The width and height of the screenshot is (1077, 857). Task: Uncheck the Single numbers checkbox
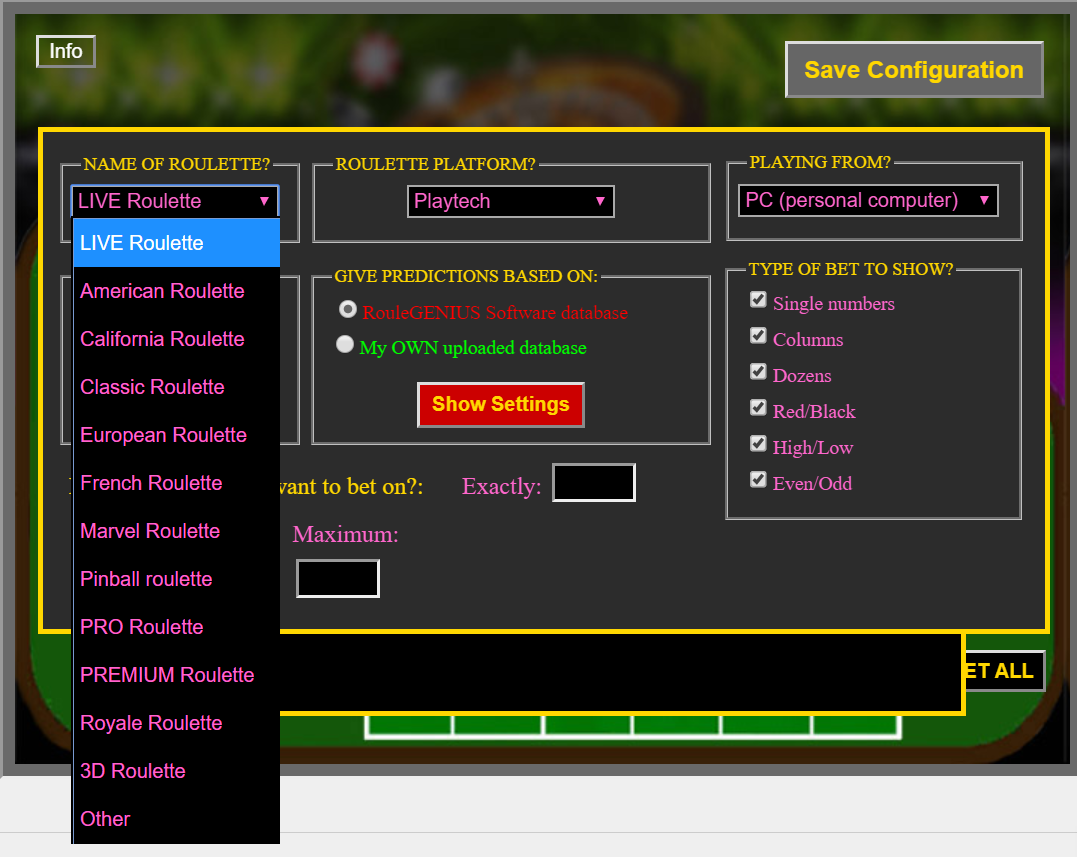(x=758, y=299)
